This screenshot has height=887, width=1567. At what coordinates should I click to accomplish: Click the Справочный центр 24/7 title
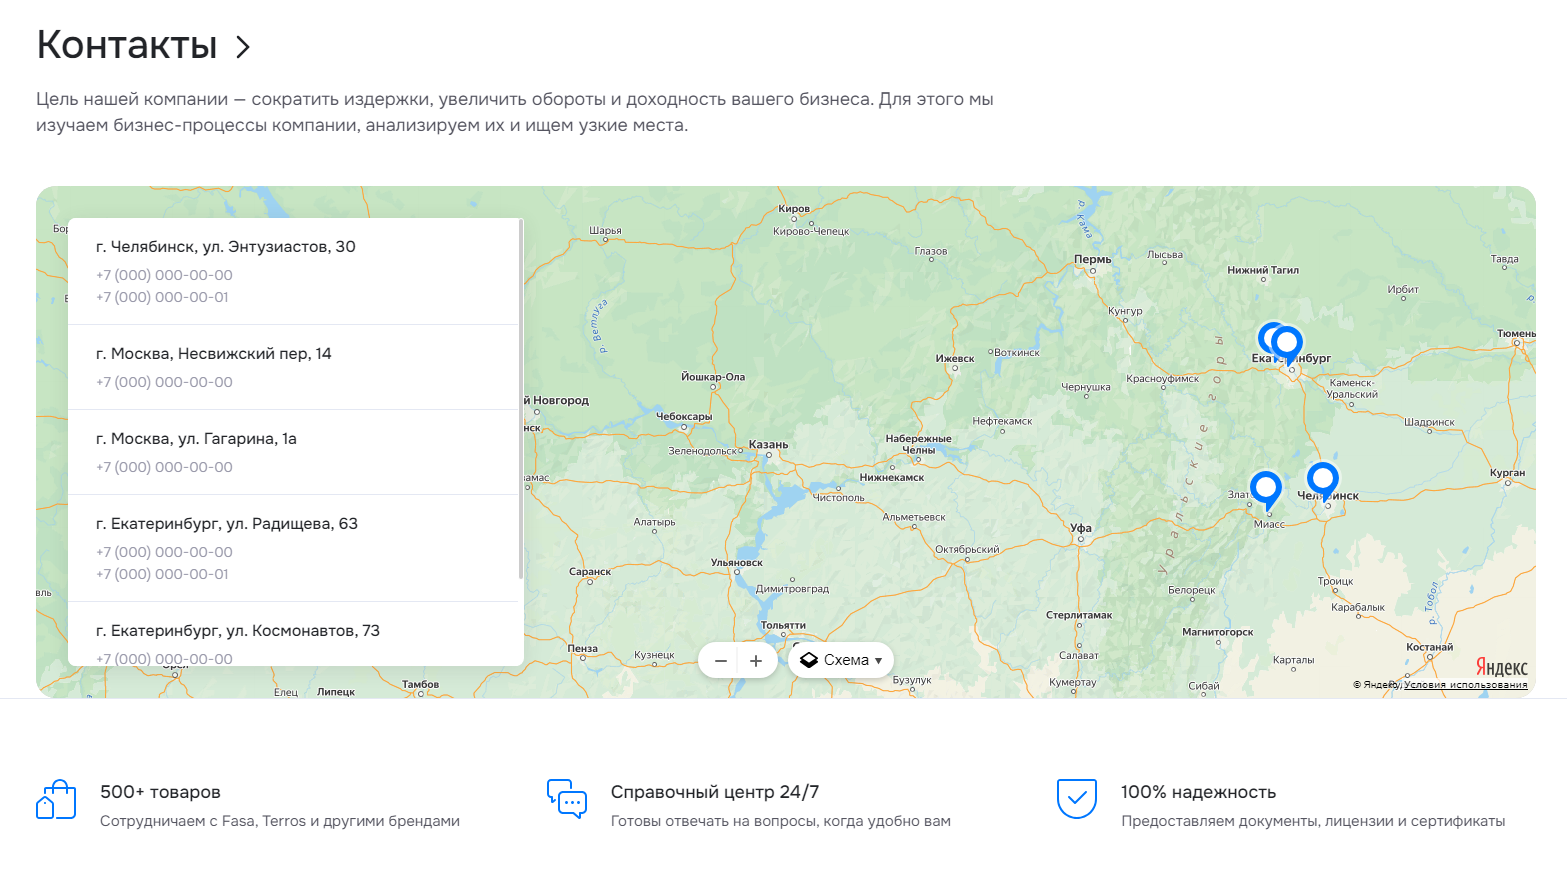point(715,792)
